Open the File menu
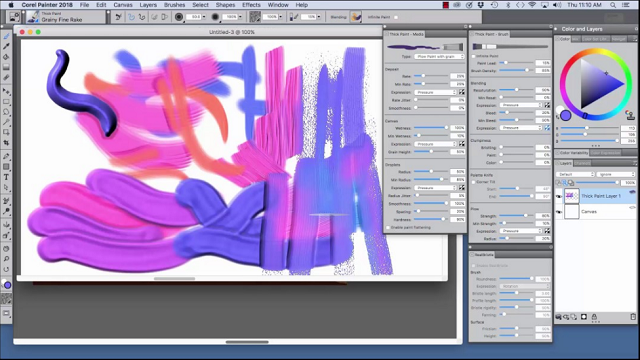 click(84, 5)
